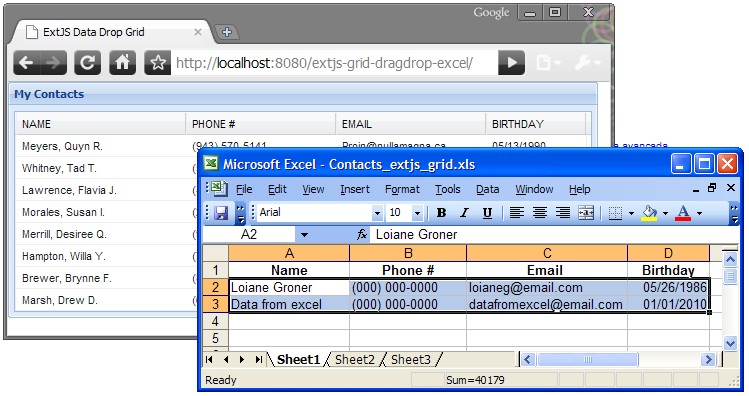Open a new browser tab
Image resolution: width=749 pixels, height=396 pixels.
click(x=226, y=32)
